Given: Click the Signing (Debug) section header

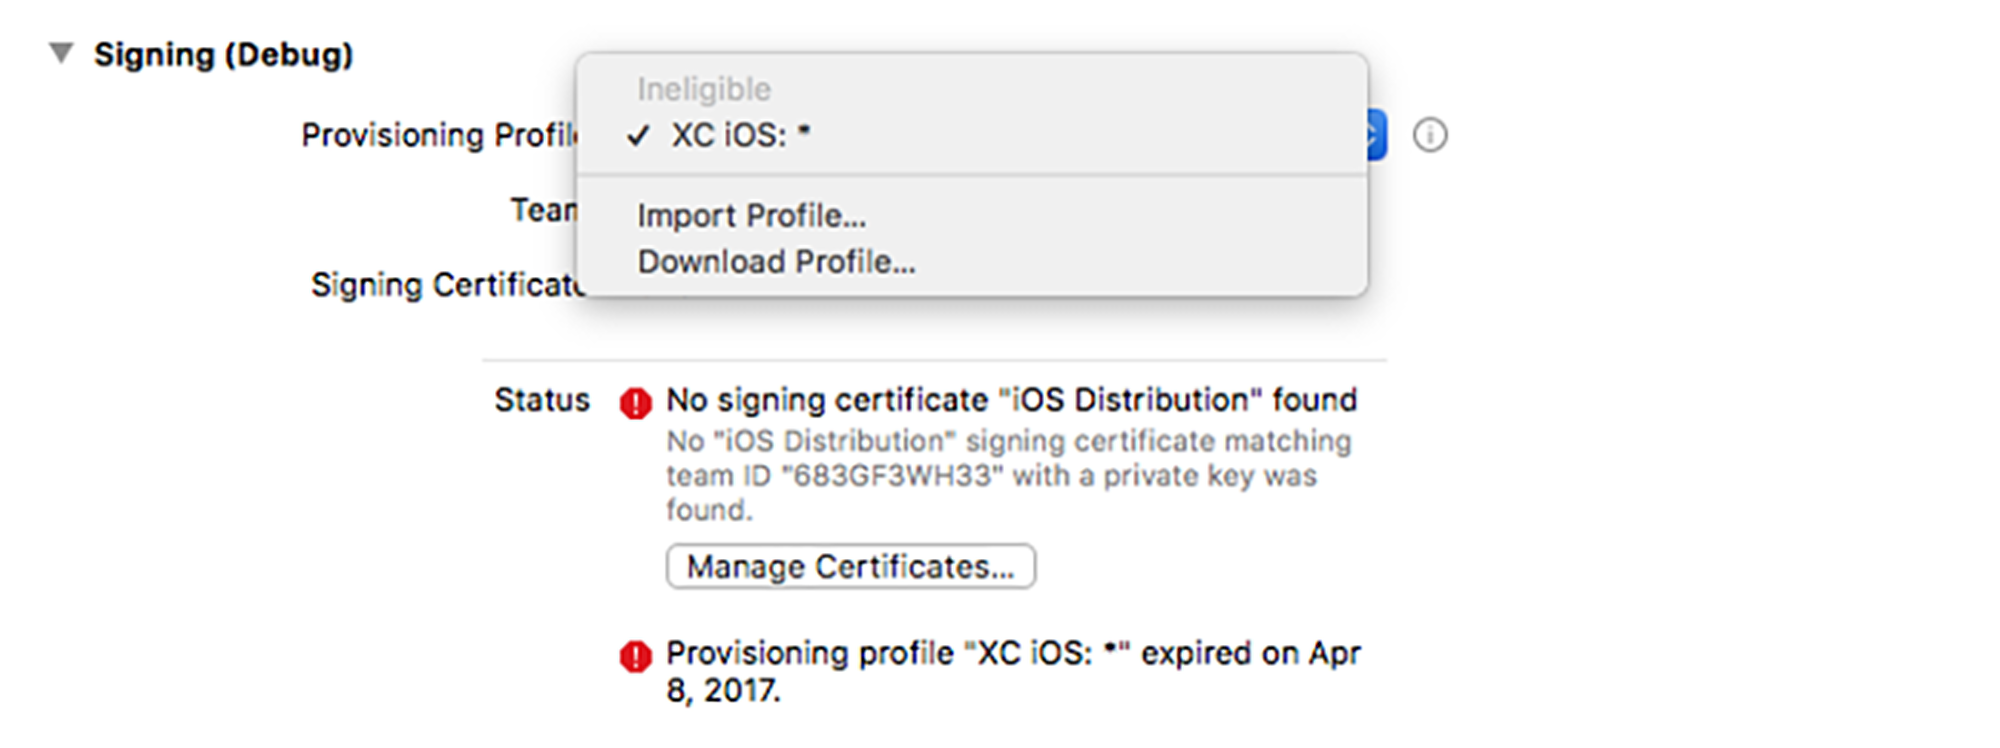Looking at the screenshot, I should [x=223, y=55].
